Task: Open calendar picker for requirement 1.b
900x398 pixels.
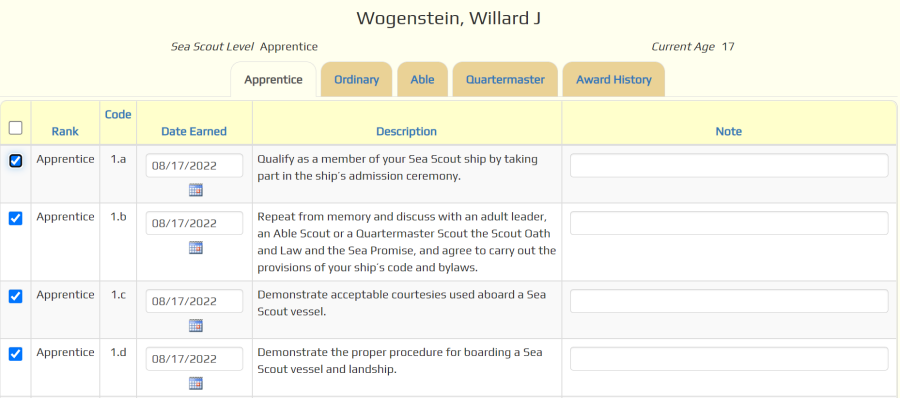Action: pos(196,248)
